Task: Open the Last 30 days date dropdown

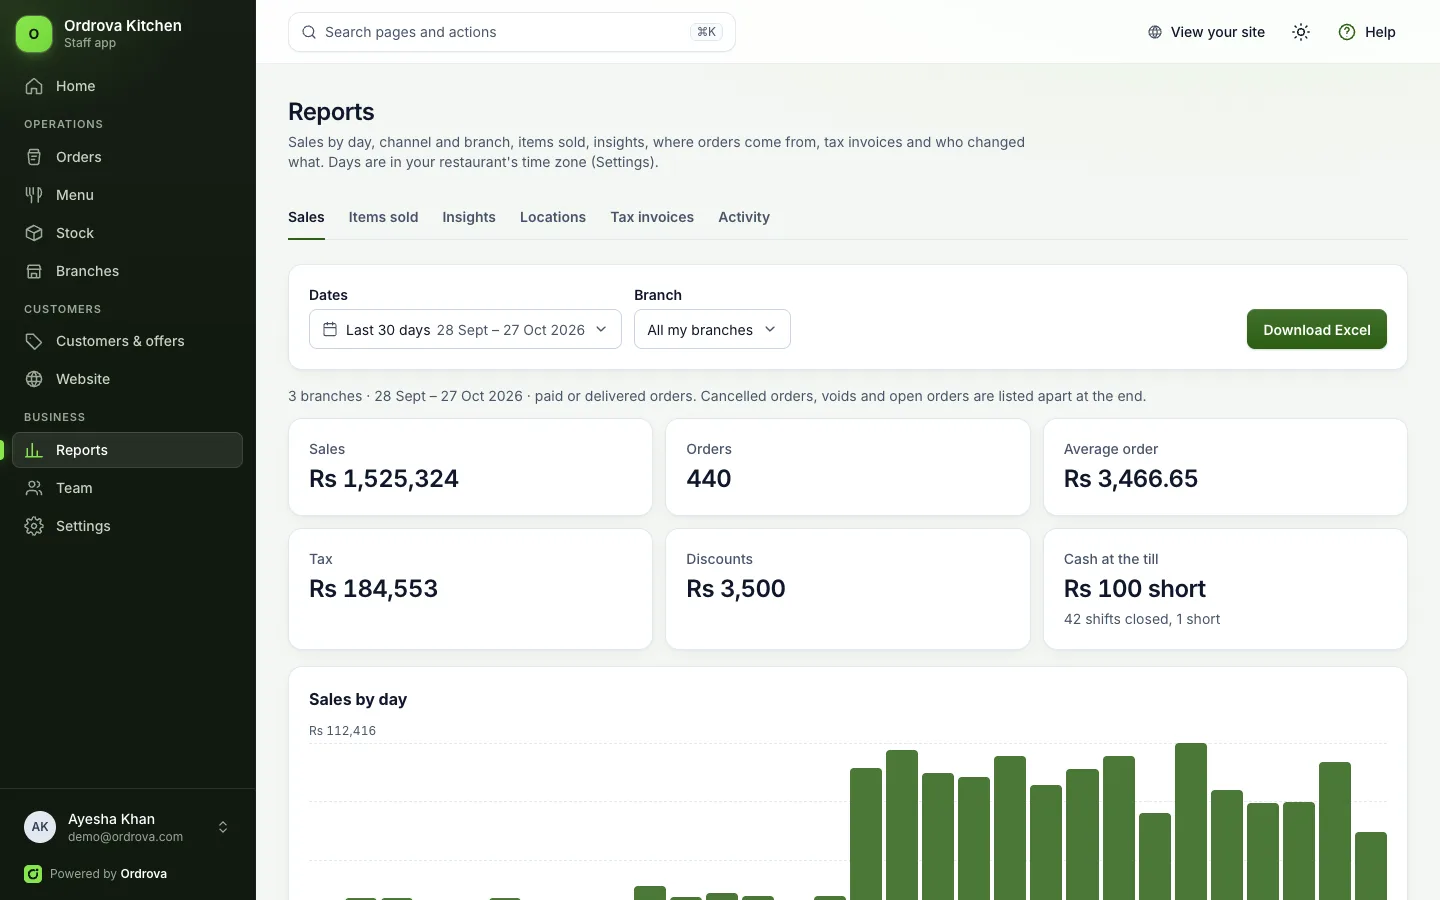Action: pyautogui.click(x=465, y=329)
